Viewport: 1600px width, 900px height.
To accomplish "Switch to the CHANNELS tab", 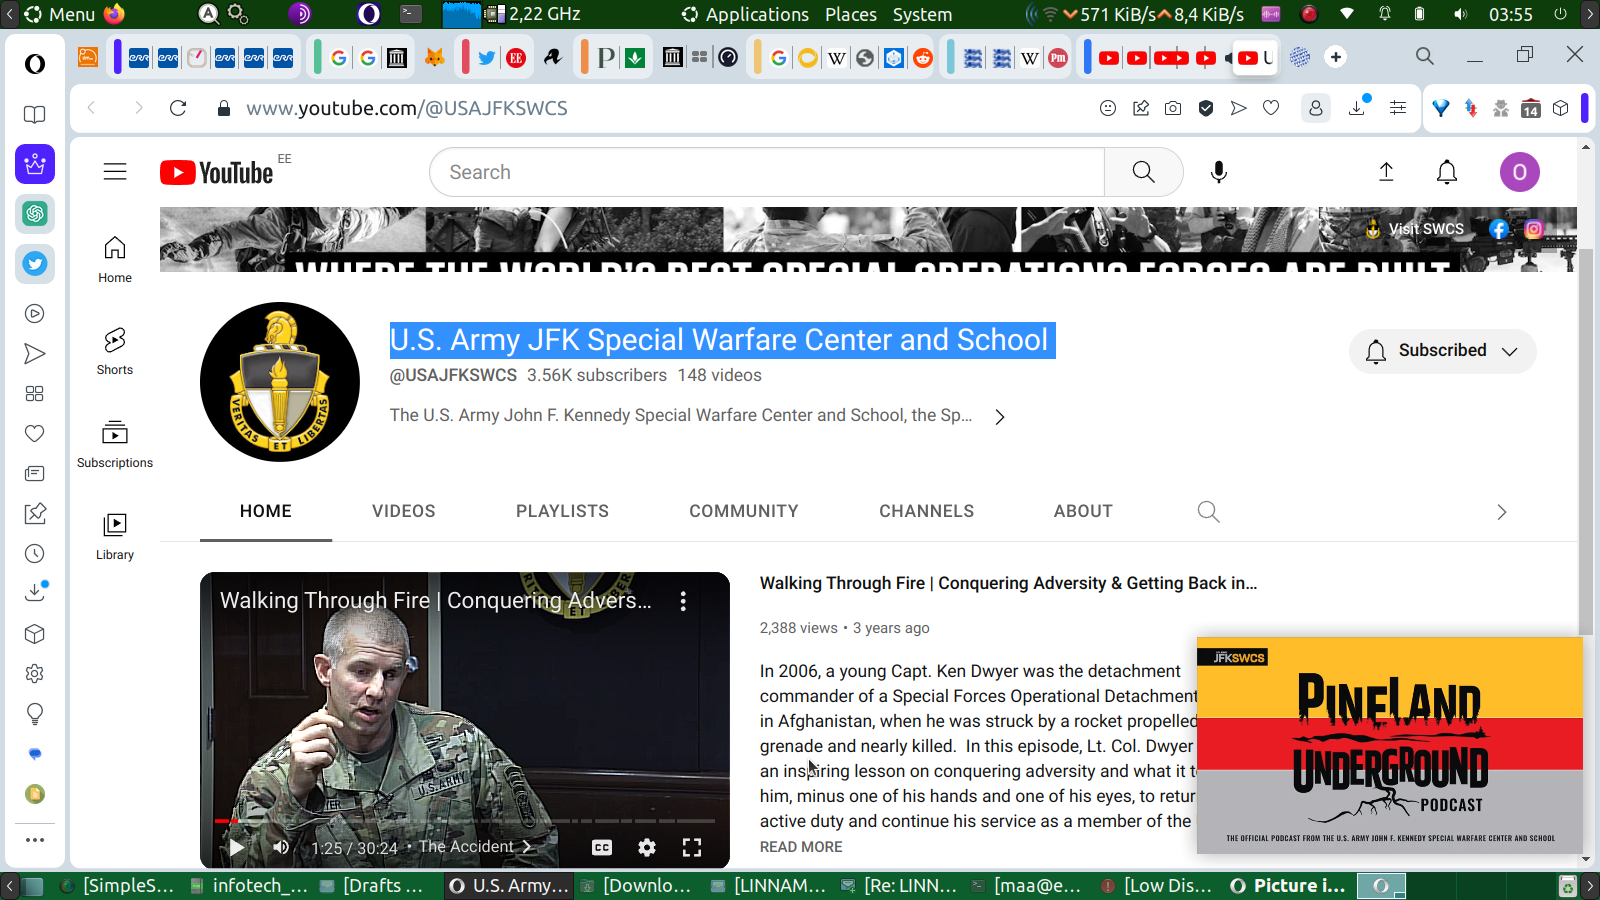I will click(926, 511).
